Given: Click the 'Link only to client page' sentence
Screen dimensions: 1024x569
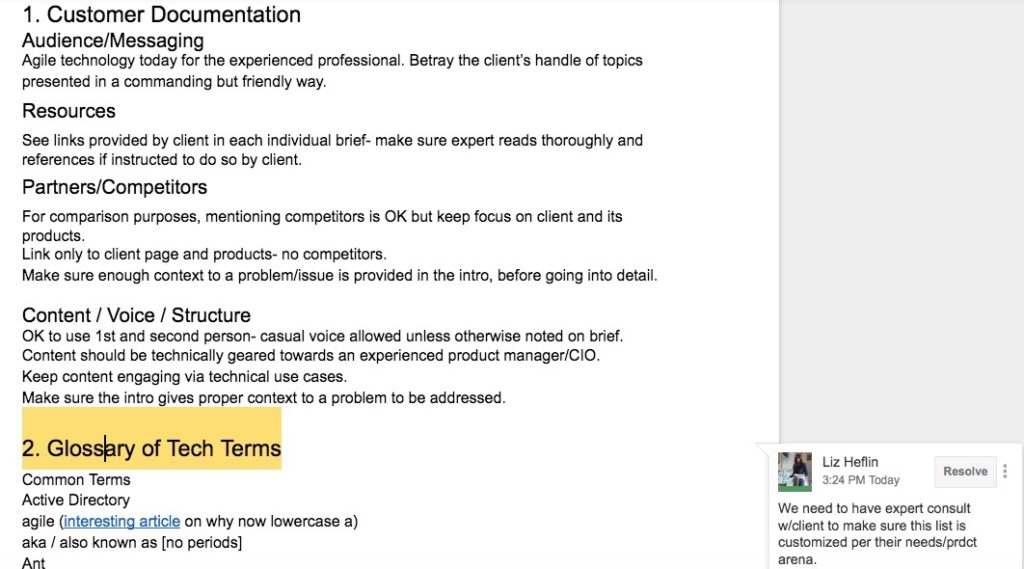Looking at the screenshot, I should tap(204, 254).
